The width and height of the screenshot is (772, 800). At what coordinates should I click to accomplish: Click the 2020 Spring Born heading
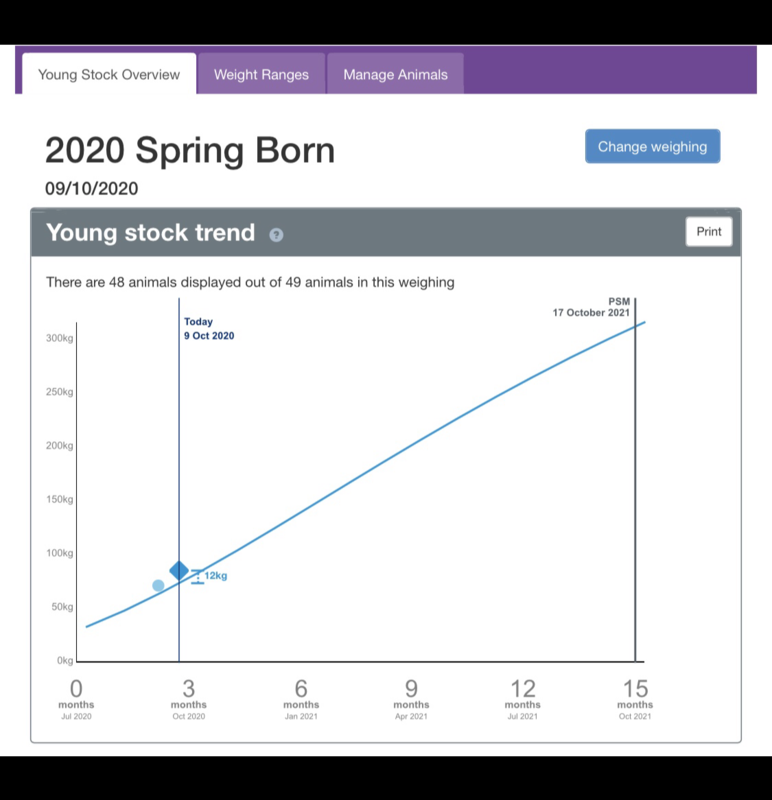click(190, 151)
